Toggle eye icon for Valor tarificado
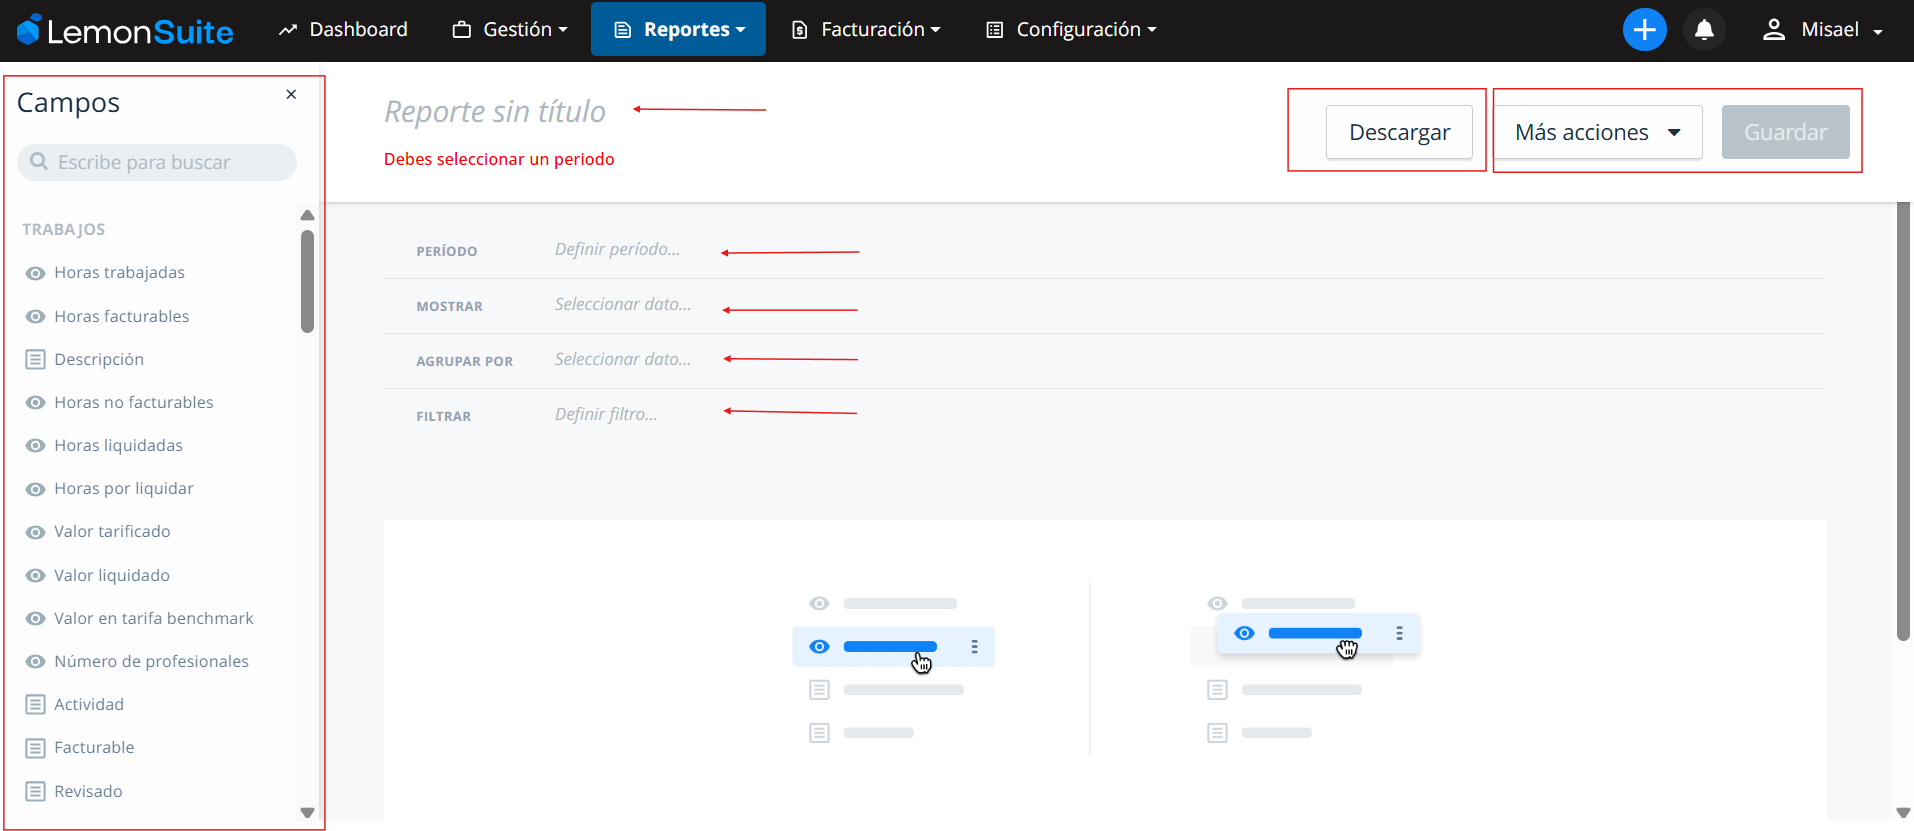Viewport: 1914px width, 831px height. tap(36, 532)
